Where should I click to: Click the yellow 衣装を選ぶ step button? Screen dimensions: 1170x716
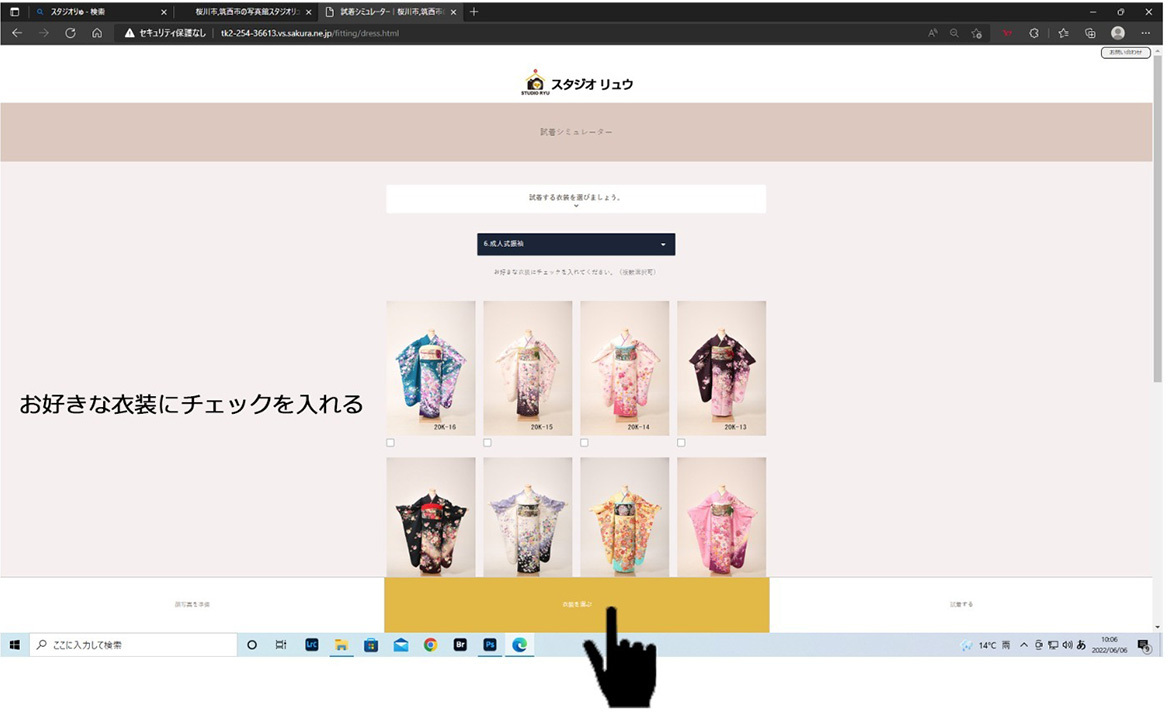[577, 605]
